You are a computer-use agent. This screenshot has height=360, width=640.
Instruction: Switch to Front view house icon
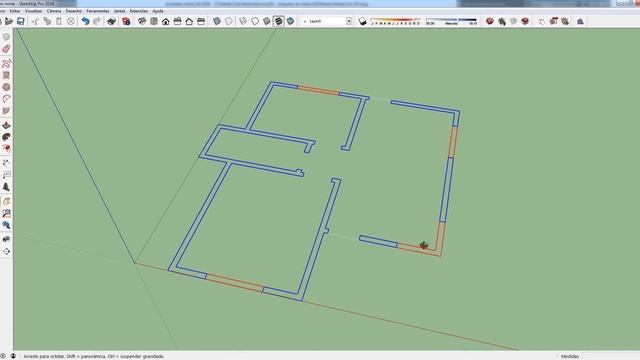pyautogui.click(x=166, y=21)
